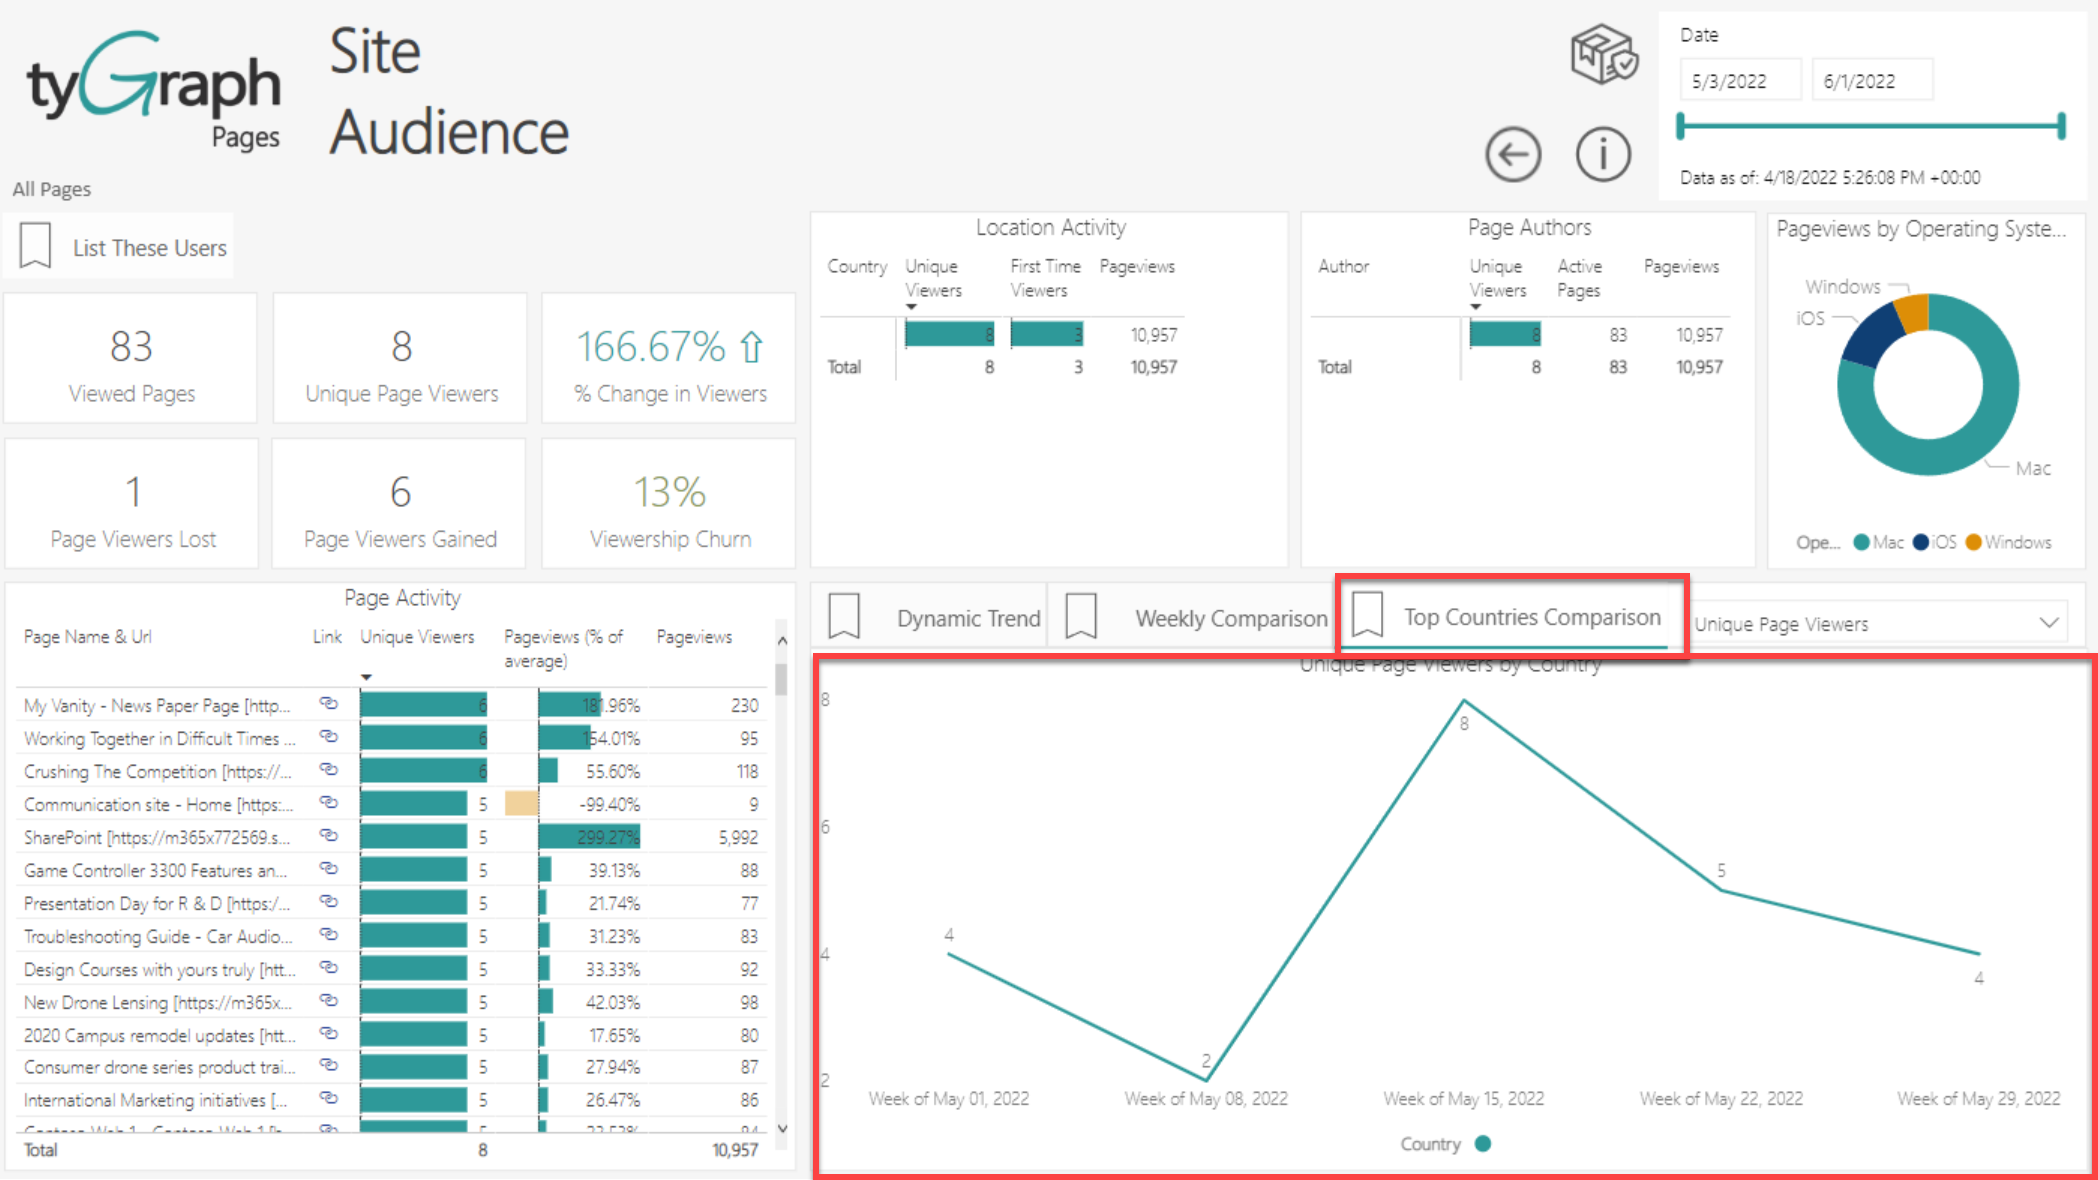Switch to Weekly Comparison tab
Viewport: 2098px width, 1180px height.
click(x=1230, y=618)
